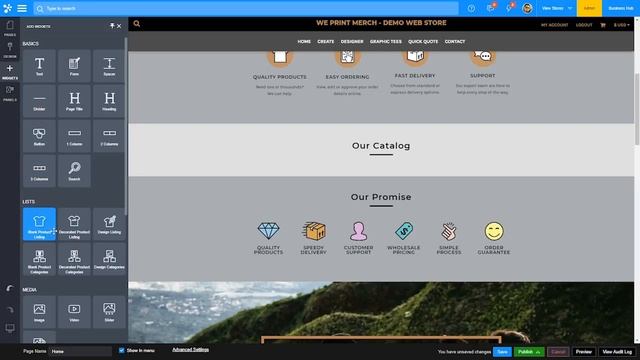
Task: Open the Create menu item
Action: [x=326, y=41]
